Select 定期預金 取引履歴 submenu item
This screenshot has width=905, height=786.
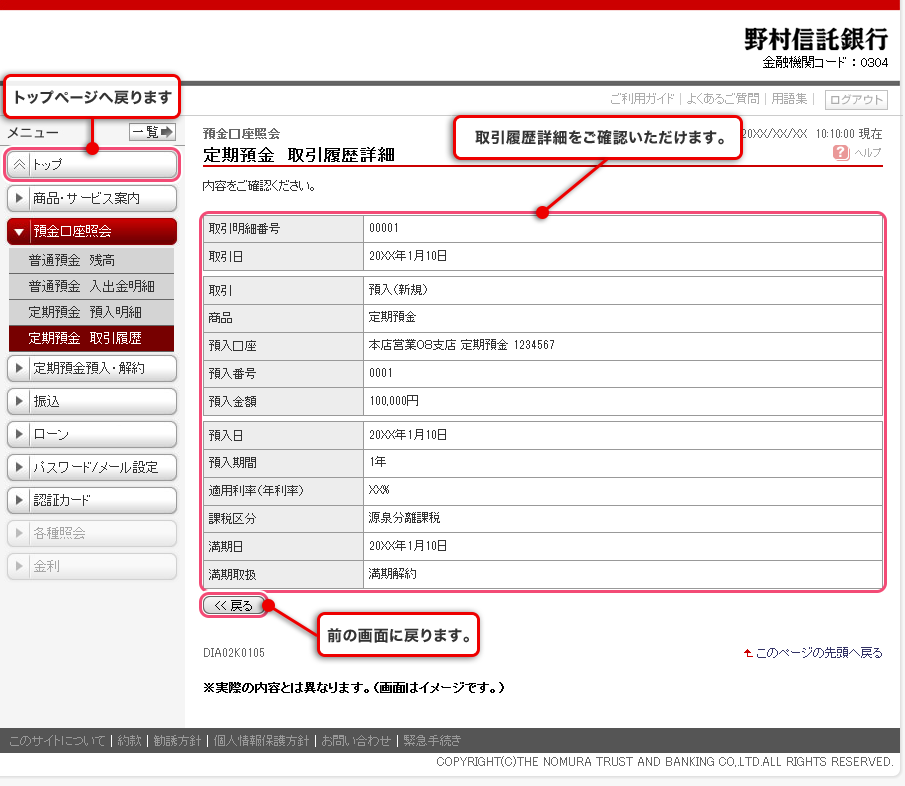coord(92,338)
